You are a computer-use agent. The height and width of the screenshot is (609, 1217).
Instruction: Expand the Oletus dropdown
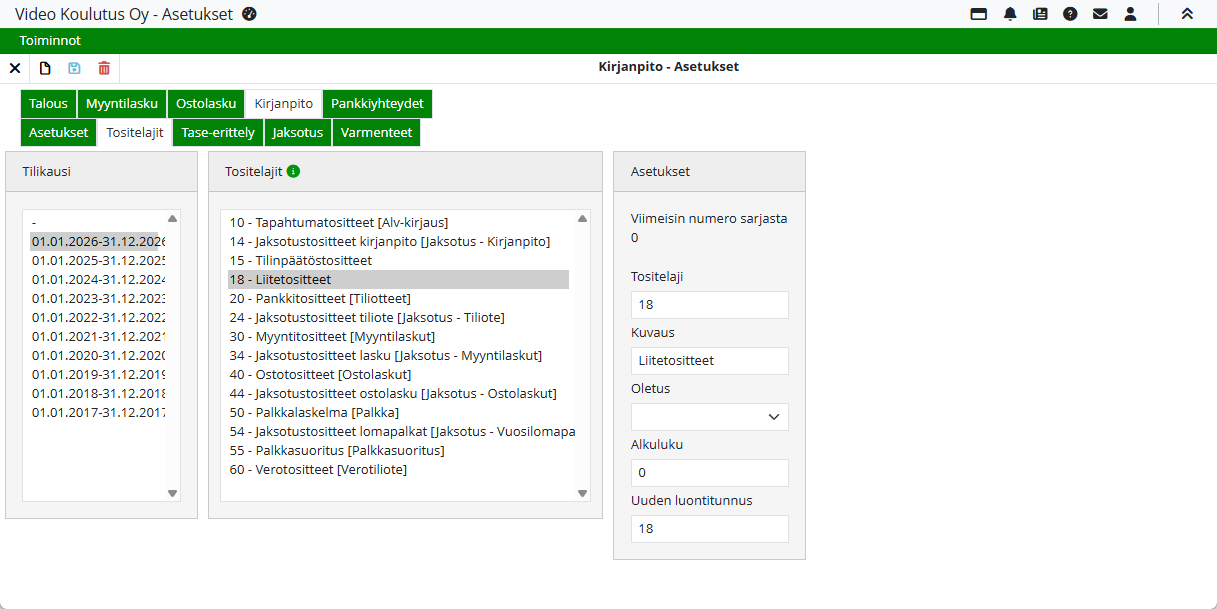coord(709,417)
